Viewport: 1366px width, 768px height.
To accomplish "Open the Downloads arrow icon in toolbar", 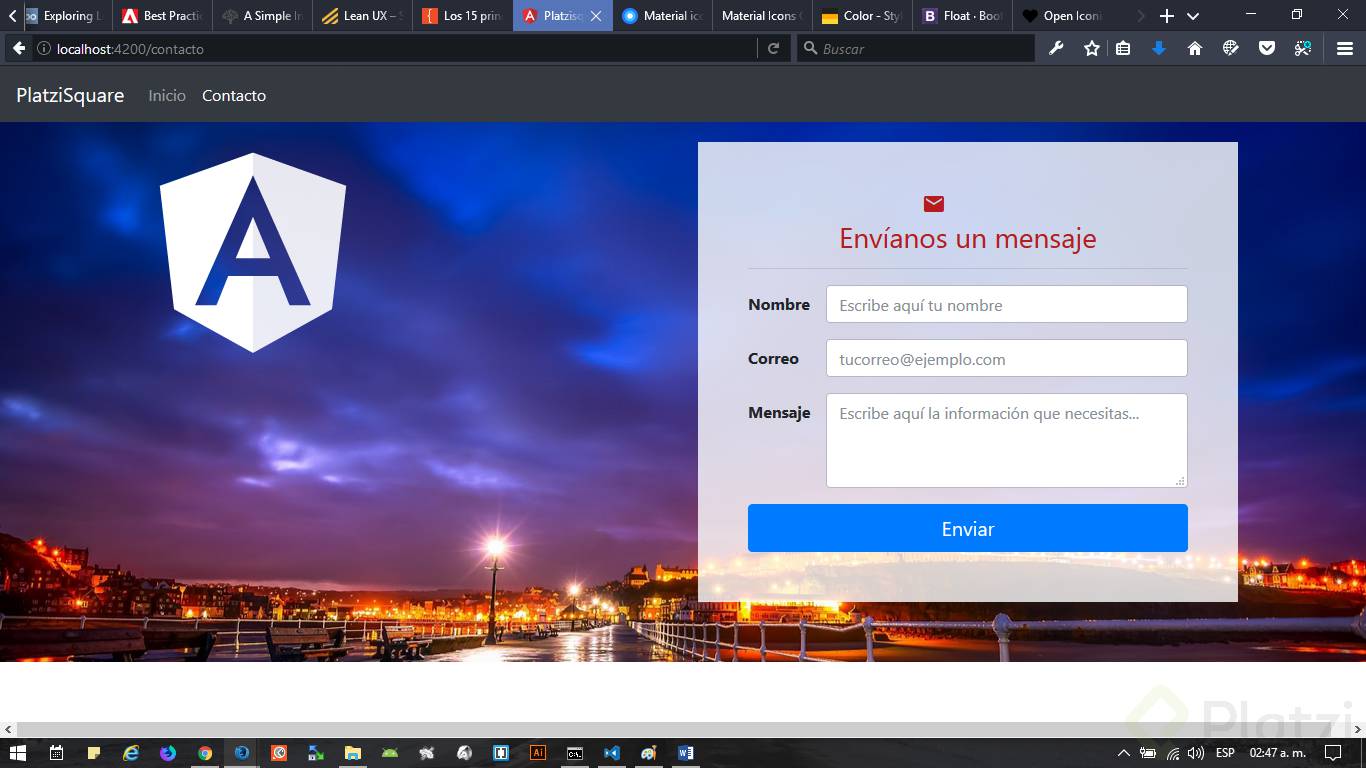I will (1158, 47).
